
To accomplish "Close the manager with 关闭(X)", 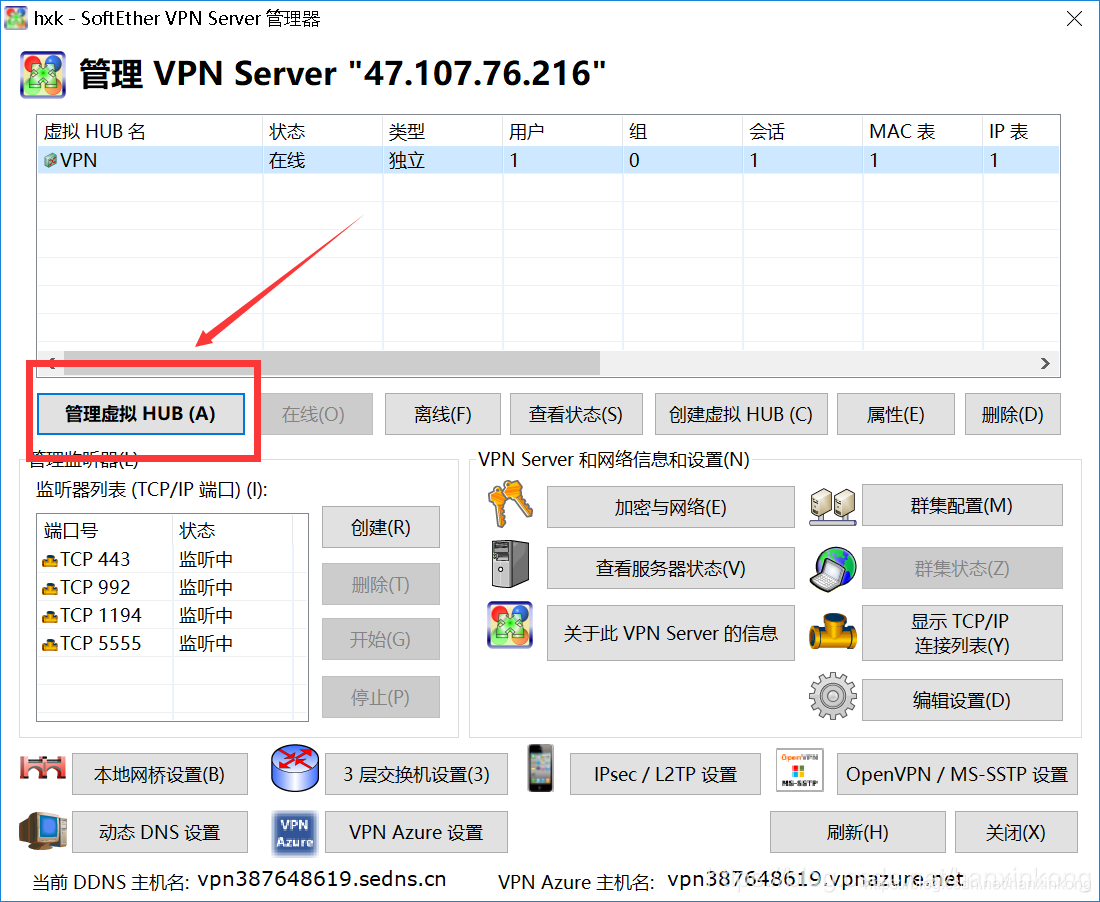I will tap(1016, 832).
